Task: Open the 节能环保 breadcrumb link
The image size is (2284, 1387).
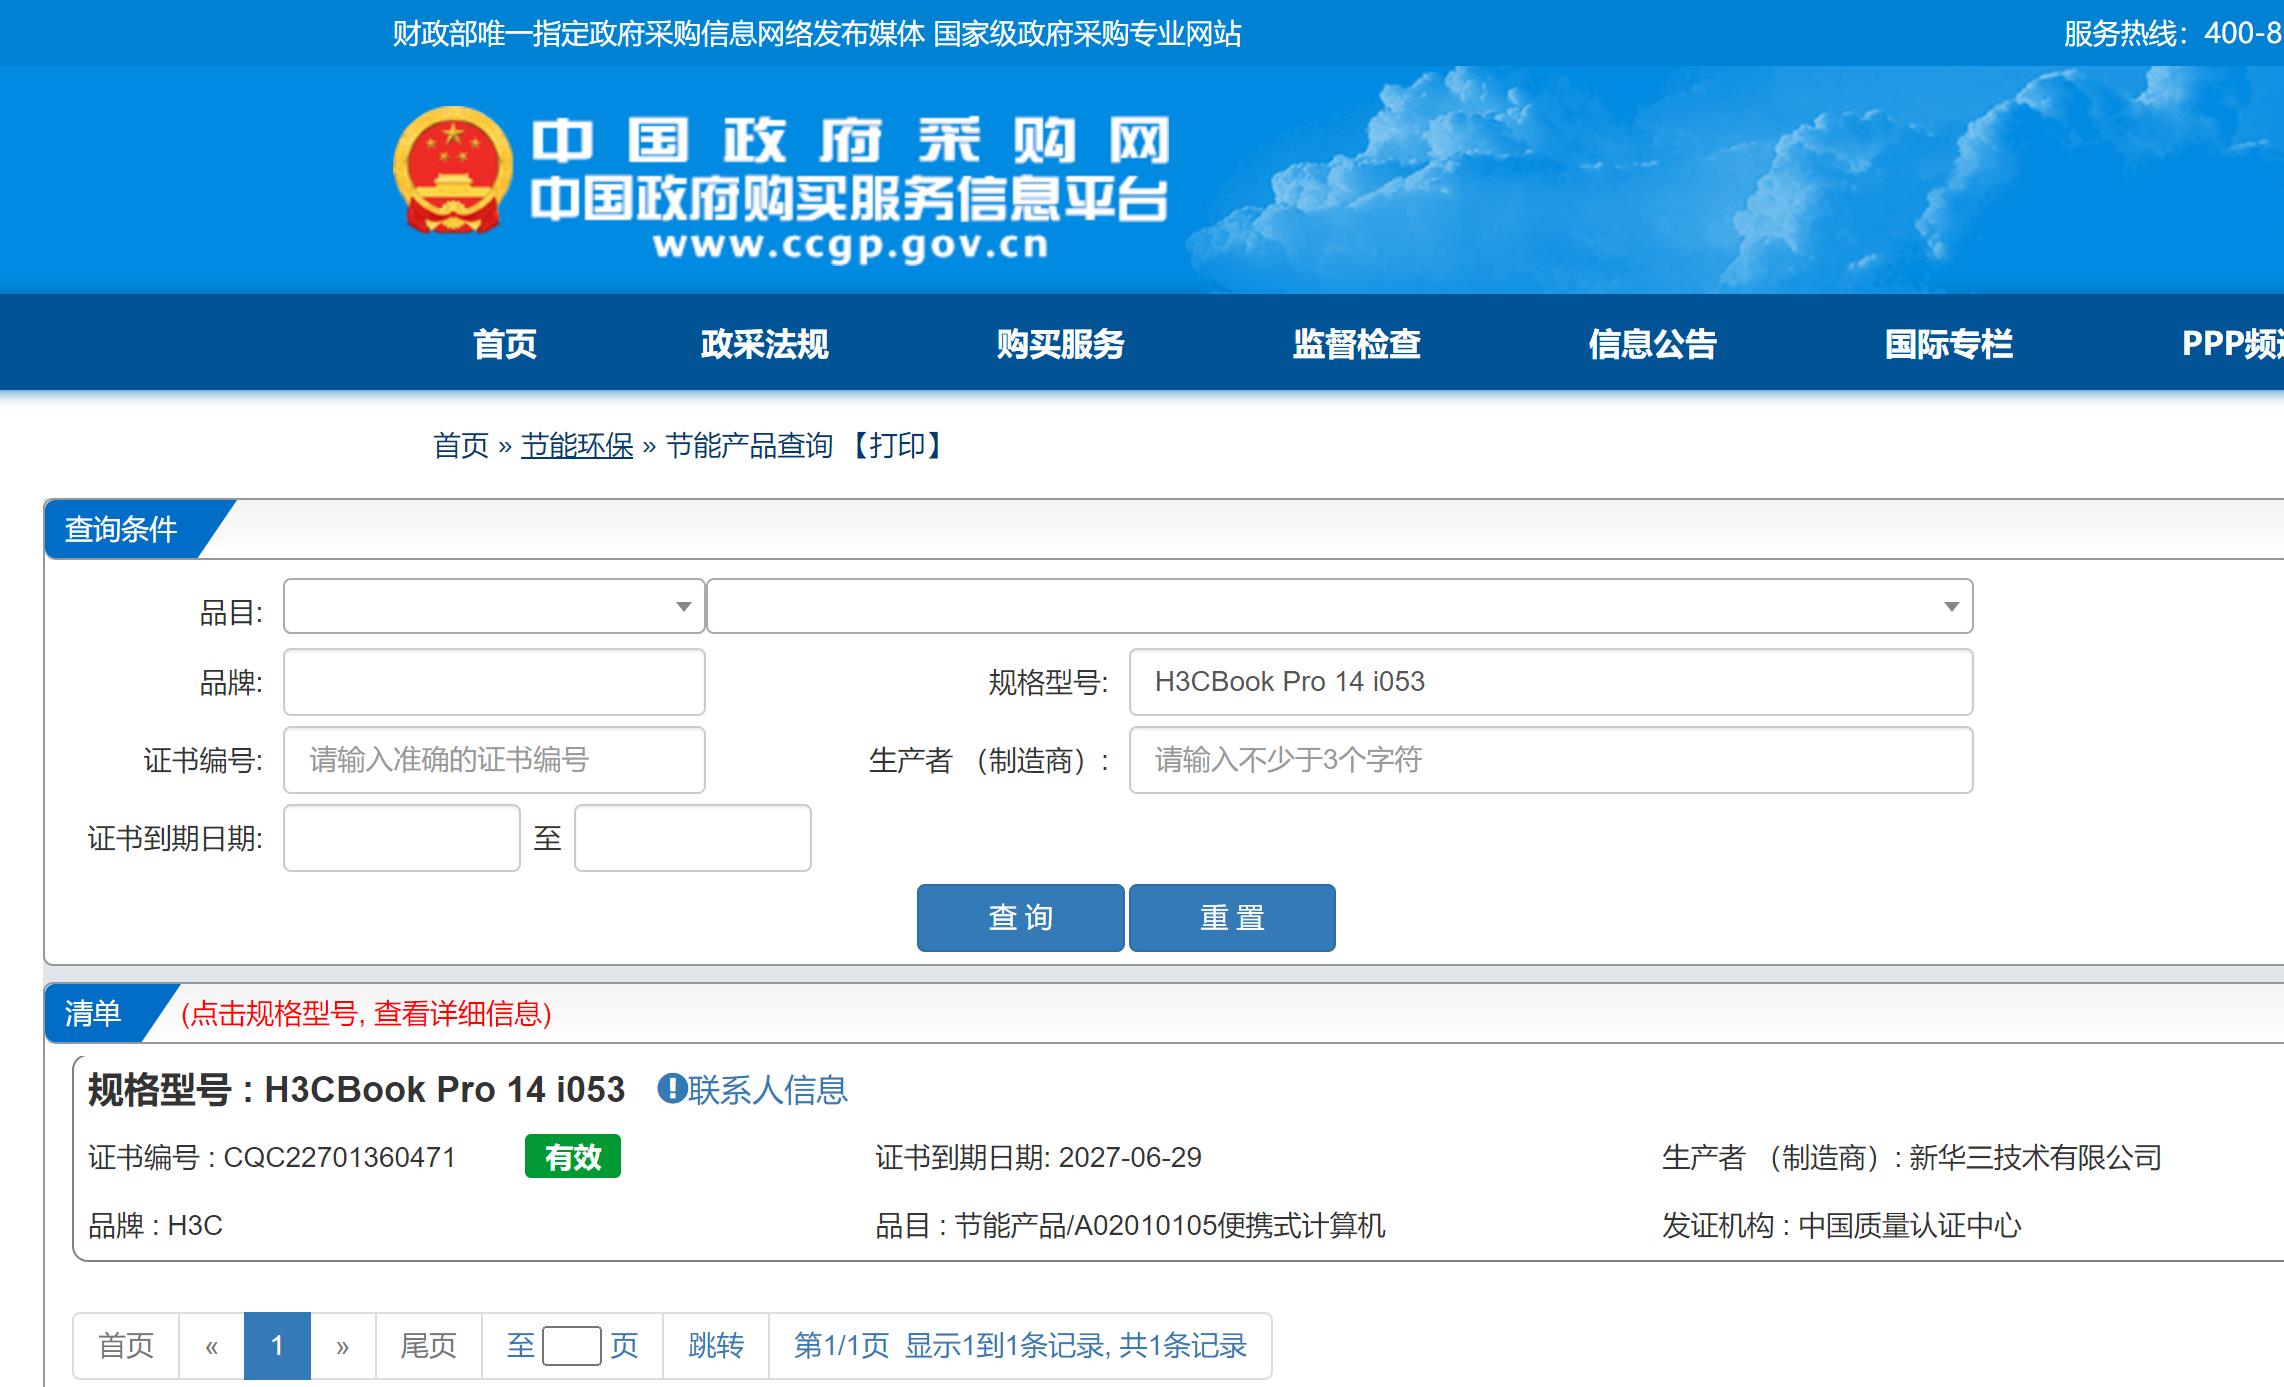Action: click(x=577, y=445)
